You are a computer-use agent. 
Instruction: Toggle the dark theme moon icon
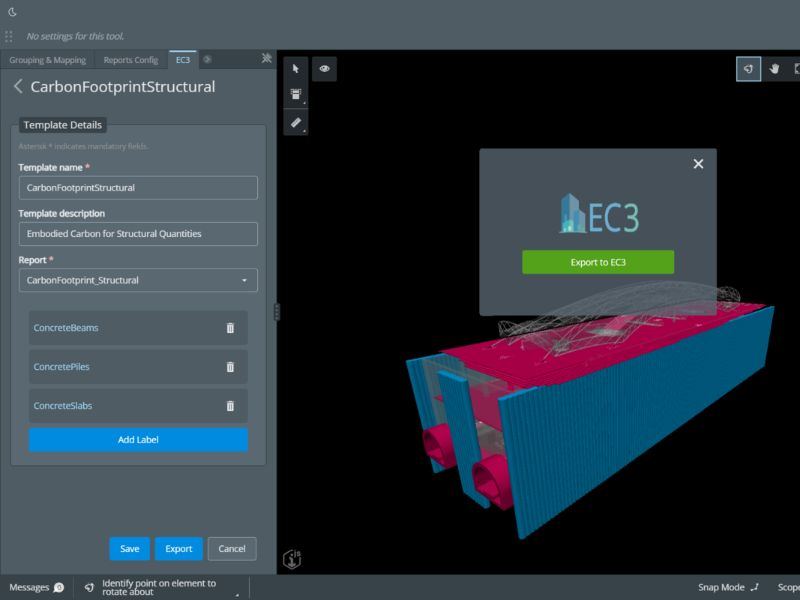tap(13, 13)
